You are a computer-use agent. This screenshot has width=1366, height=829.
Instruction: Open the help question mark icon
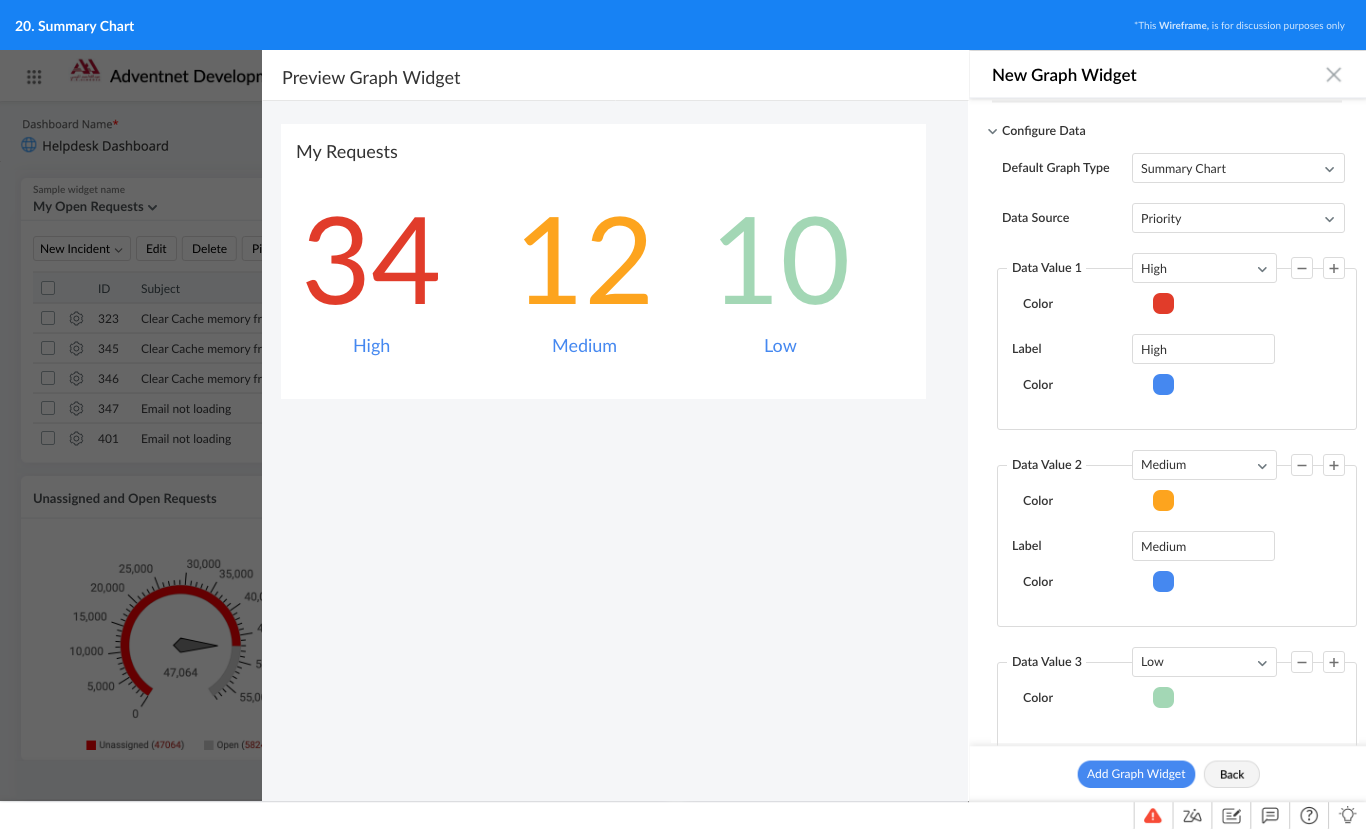click(x=1309, y=815)
